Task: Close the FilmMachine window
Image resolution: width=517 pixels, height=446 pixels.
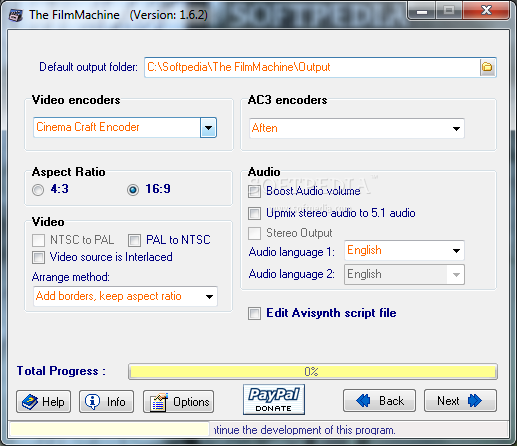Action: tap(486, 11)
